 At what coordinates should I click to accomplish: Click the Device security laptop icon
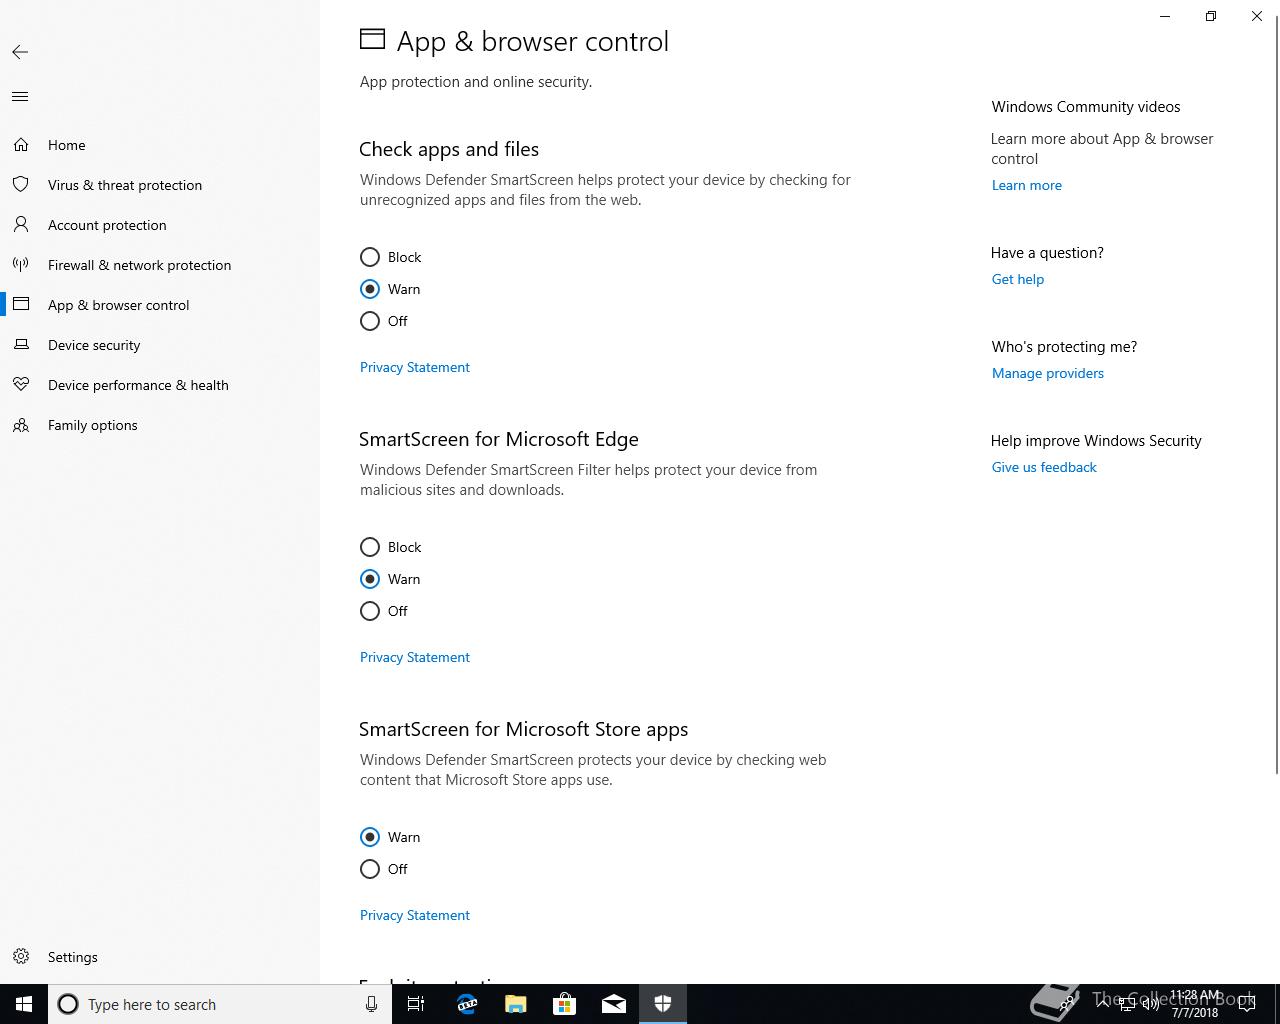click(21, 345)
